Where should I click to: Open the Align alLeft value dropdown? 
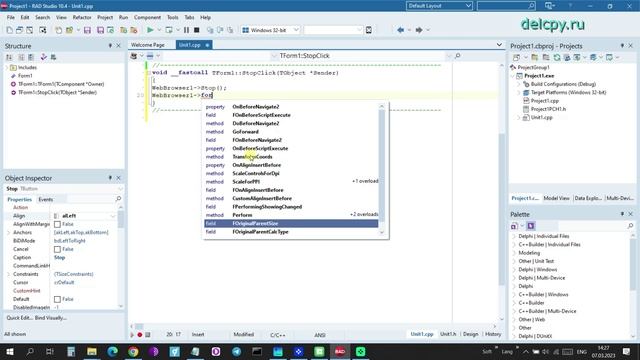coord(113,216)
